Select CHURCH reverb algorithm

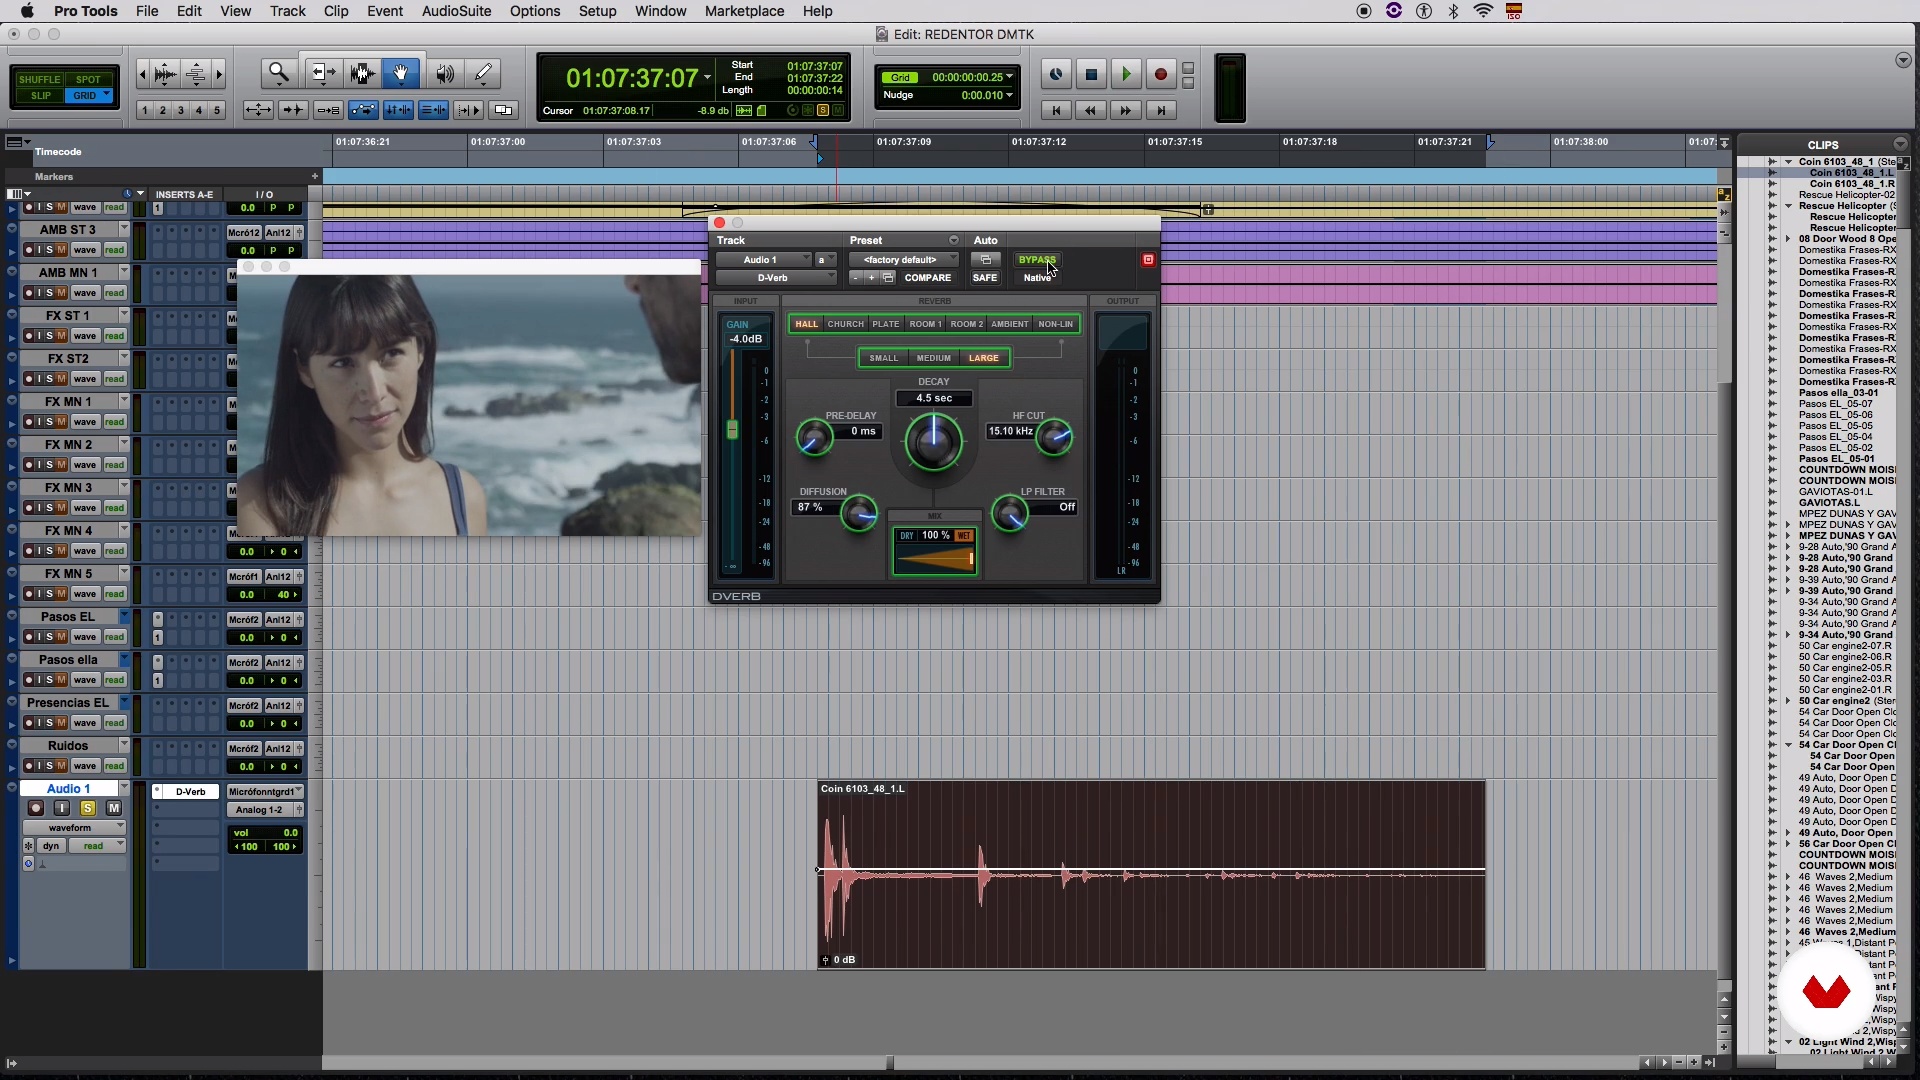tap(845, 324)
